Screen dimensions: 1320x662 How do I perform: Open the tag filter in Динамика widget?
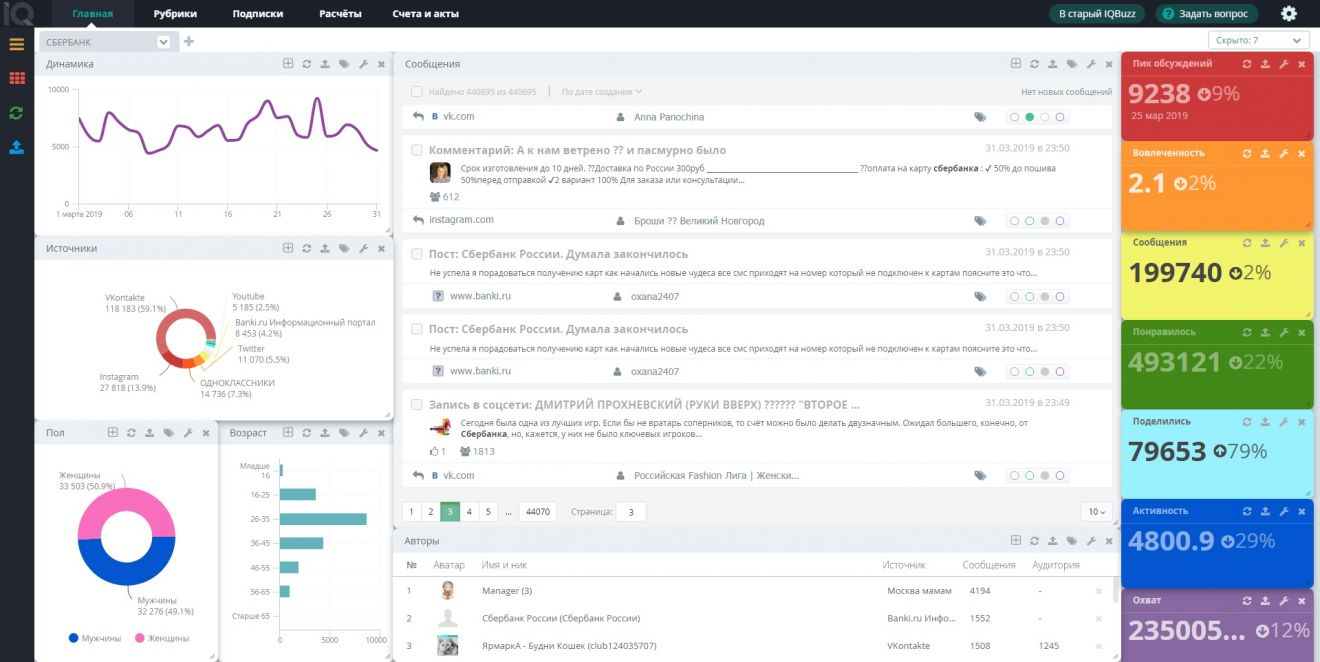tap(344, 64)
